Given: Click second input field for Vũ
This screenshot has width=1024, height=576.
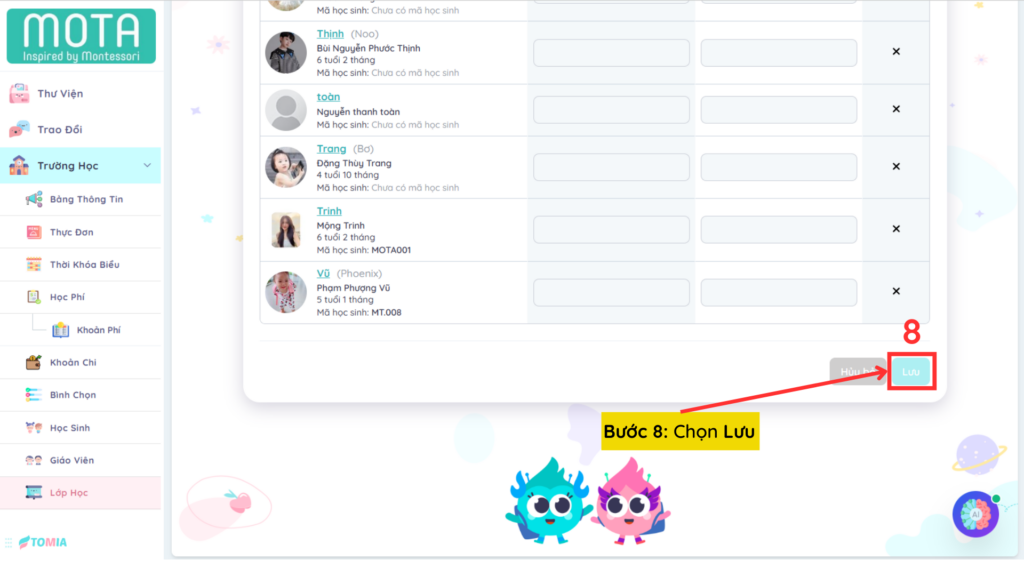Looking at the screenshot, I should click(x=778, y=293).
